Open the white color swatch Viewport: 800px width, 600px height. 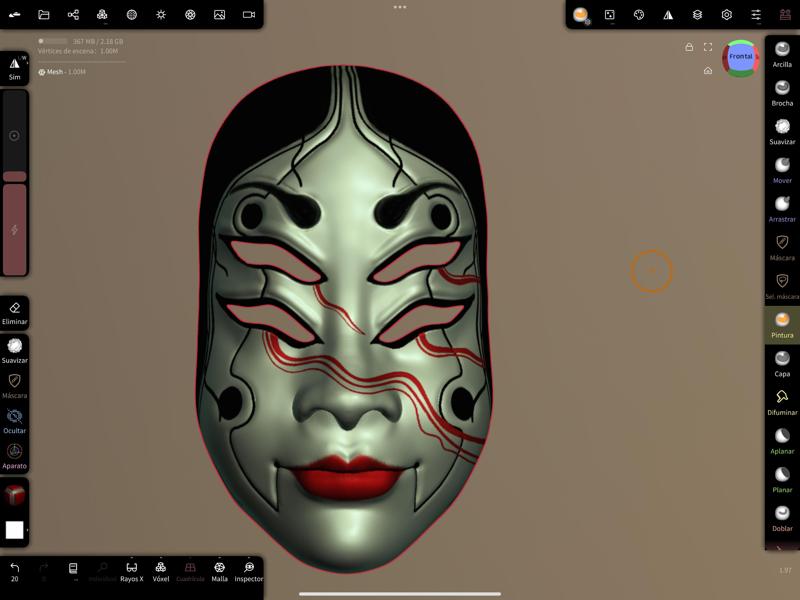click(14, 530)
